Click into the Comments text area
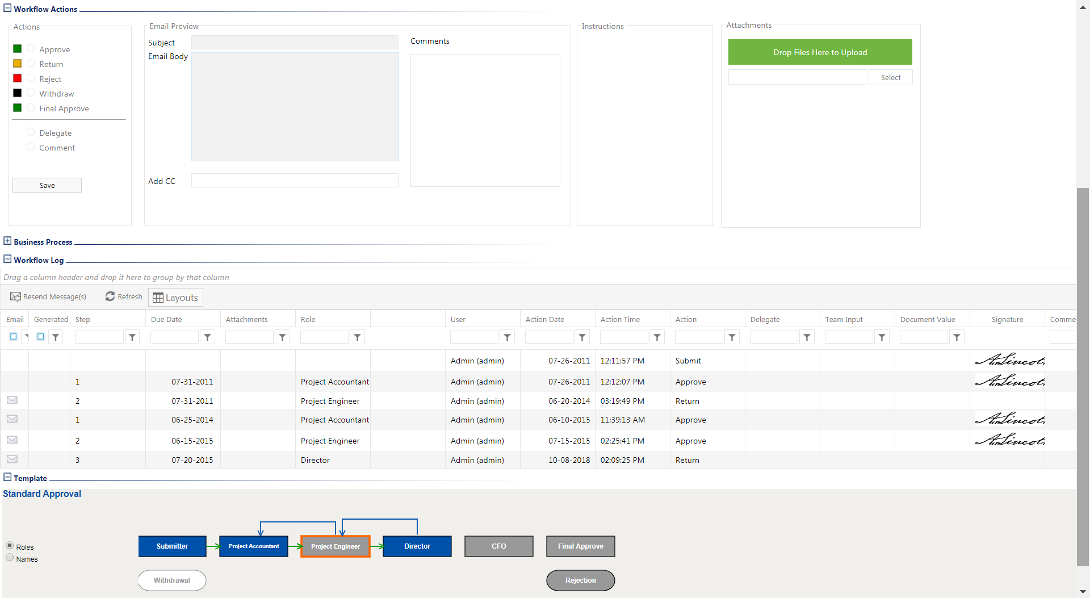The width and height of the screenshot is (1091, 600). [485, 120]
